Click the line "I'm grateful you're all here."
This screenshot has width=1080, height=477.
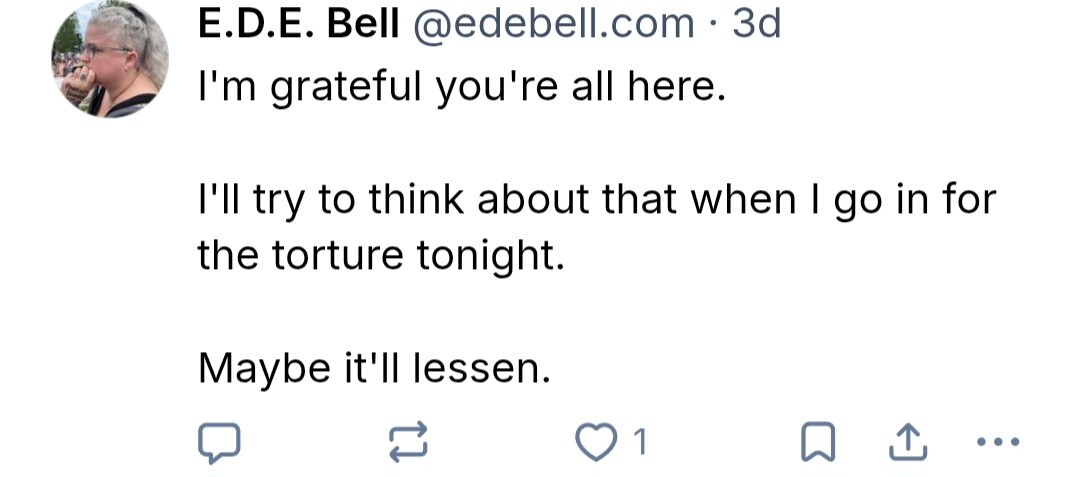point(459,90)
